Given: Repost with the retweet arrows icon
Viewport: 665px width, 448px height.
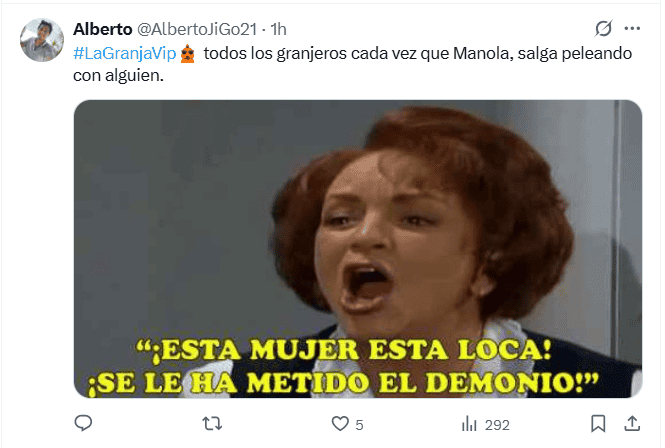Looking at the screenshot, I should (212, 423).
